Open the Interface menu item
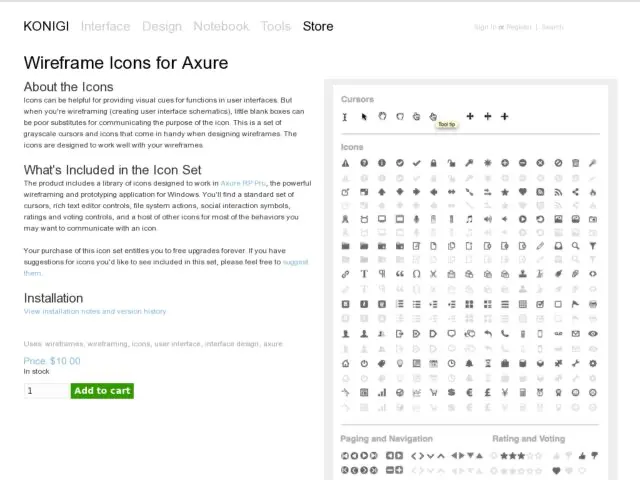The image size is (640, 480). 105,26
